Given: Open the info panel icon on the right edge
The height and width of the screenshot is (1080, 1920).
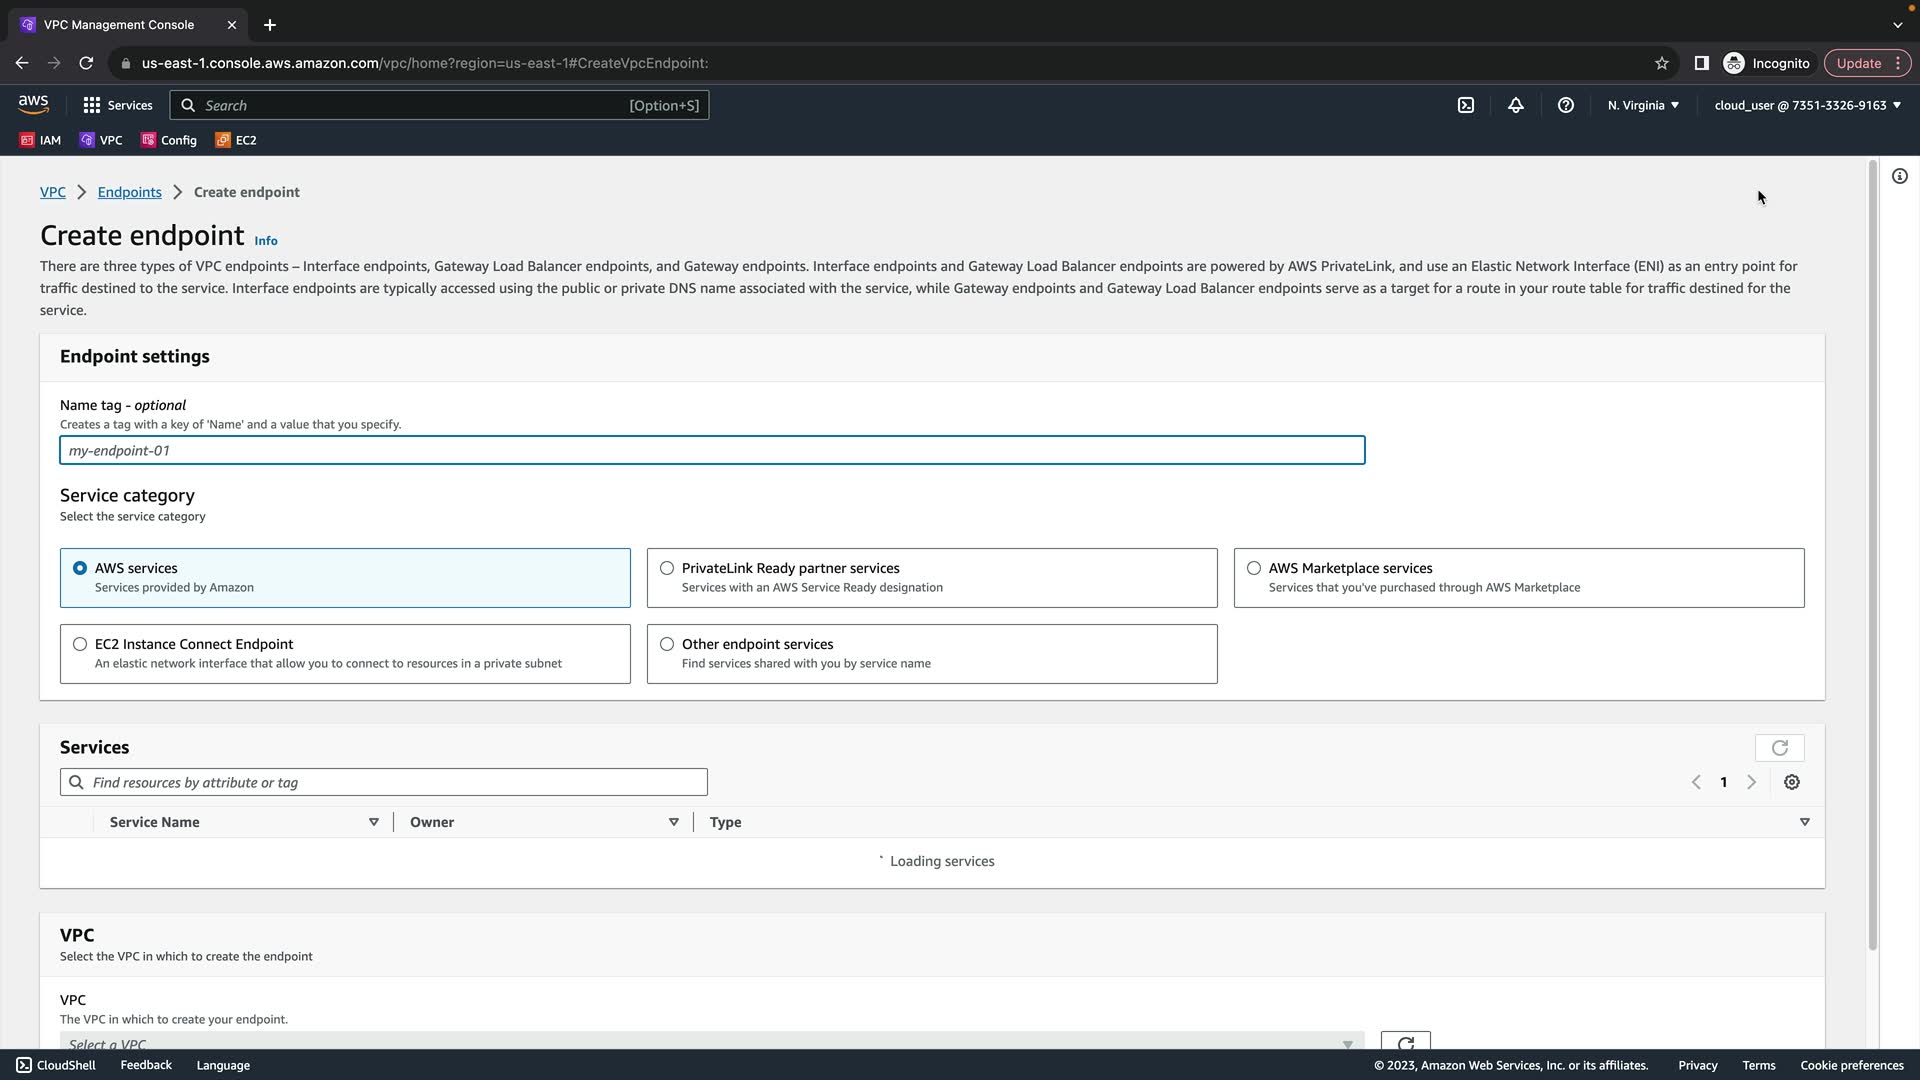Looking at the screenshot, I should click(1899, 176).
